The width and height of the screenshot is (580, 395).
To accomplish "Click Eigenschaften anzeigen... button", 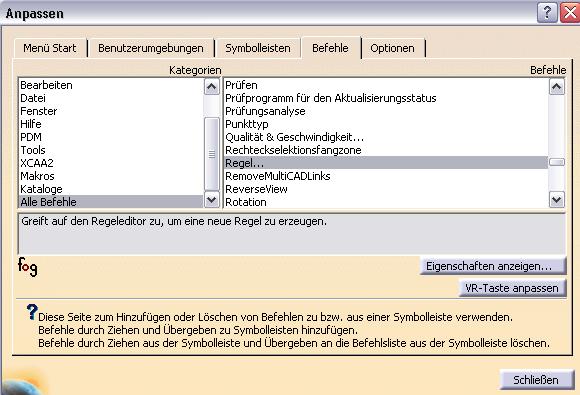I will (493, 266).
